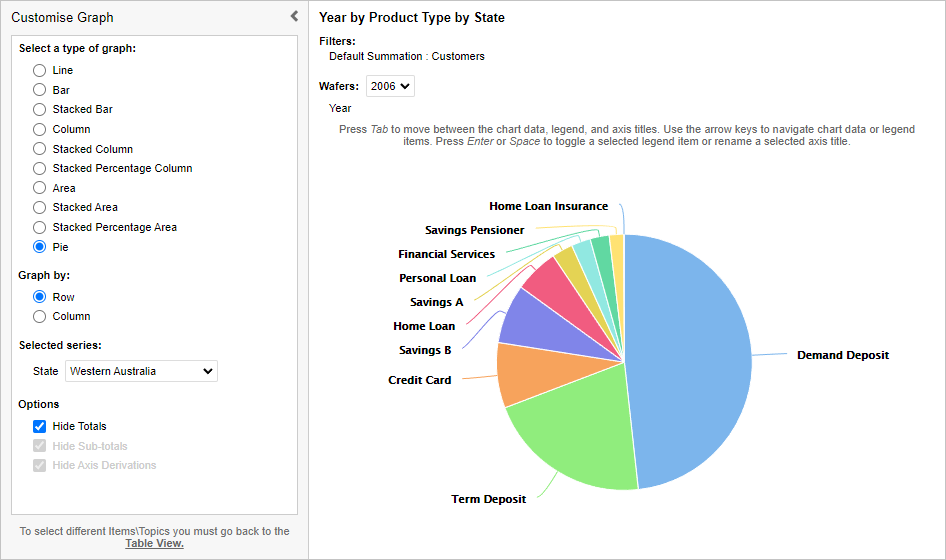Select Stacked Percentage Column option
The height and width of the screenshot is (560, 946).
[40, 169]
